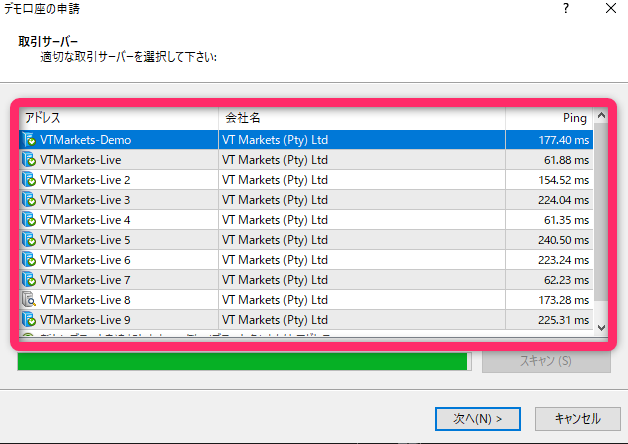The height and width of the screenshot is (444, 628).
Task: Click the 240.50 ms ping value
Action: 564,240
